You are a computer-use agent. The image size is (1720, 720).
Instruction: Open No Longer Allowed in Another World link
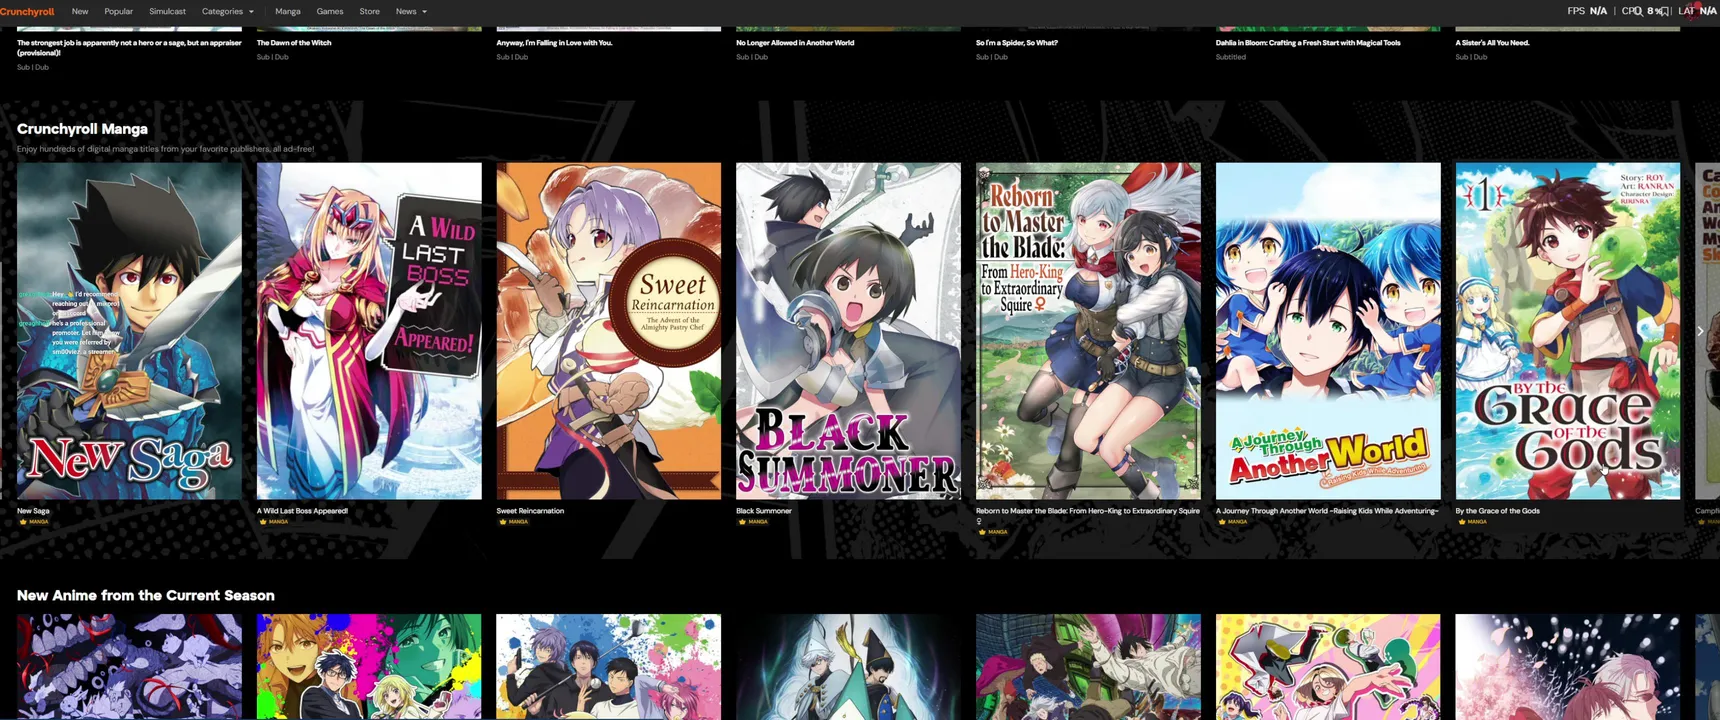(795, 43)
